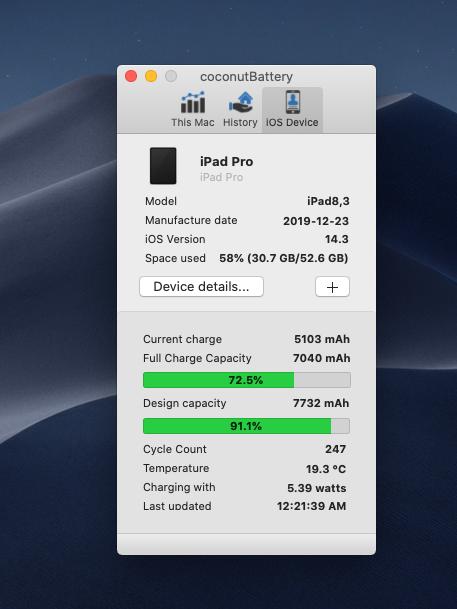The width and height of the screenshot is (457, 609).
Task: Click the Design capacity value 7732 mAh
Action: tap(321, 403)
